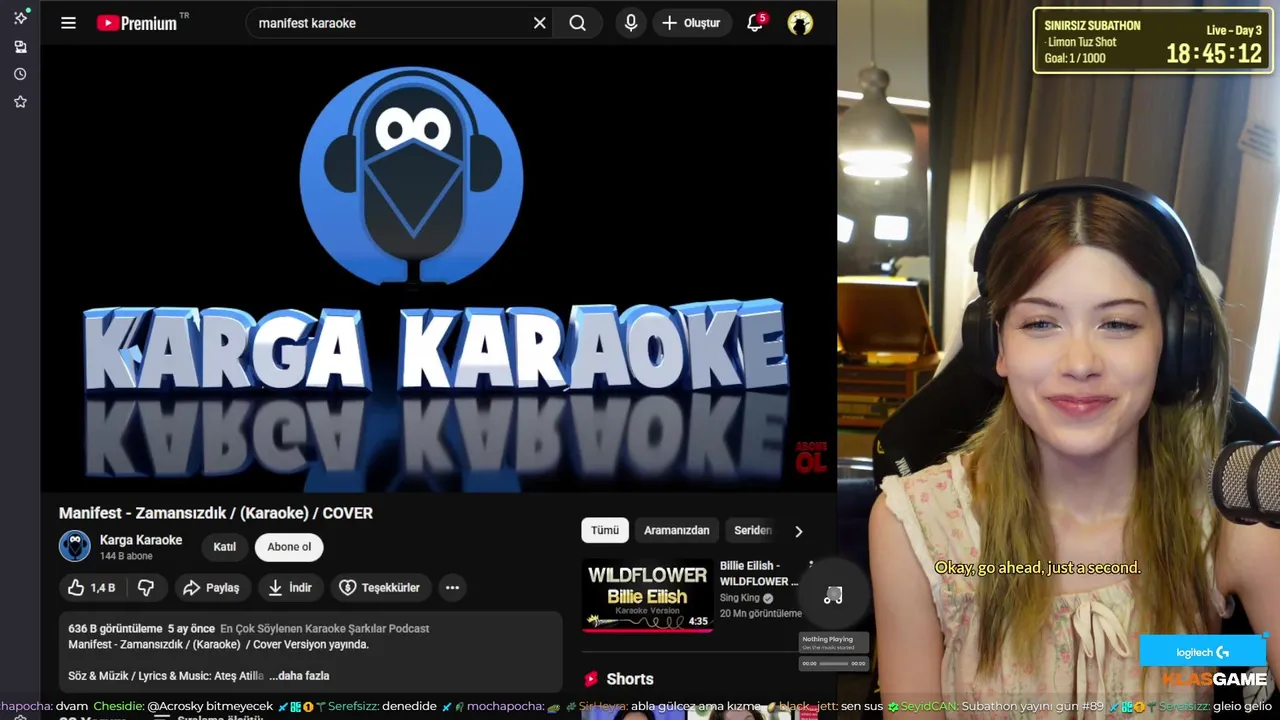Image resolution: width=1280 pixels, height=720 pixels.
Task: Like the video showing 1,4 B
Action: point(92,588)
